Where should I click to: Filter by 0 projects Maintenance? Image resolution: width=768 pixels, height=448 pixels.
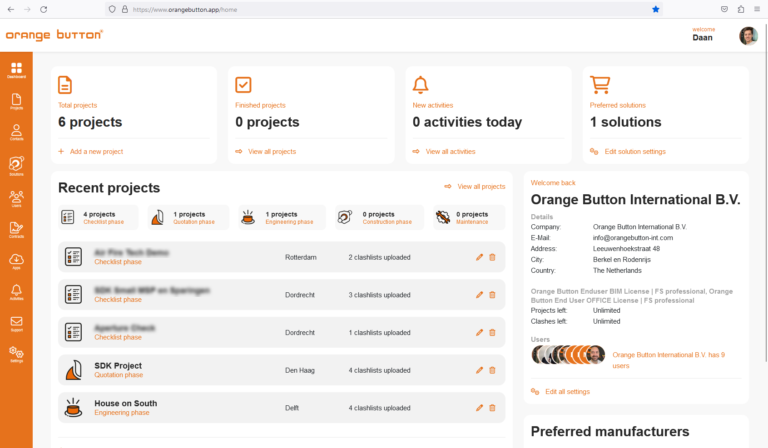(x=469, y=217)
